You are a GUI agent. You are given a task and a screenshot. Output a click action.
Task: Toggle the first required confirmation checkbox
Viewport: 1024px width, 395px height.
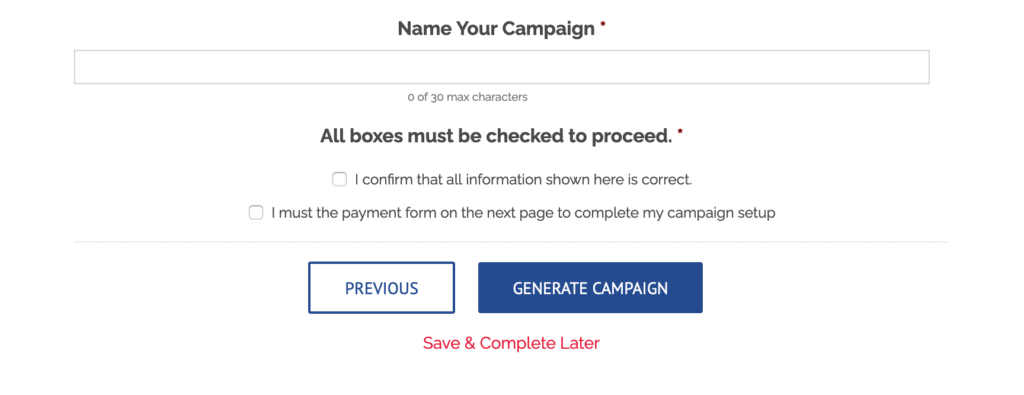point(340,179)
